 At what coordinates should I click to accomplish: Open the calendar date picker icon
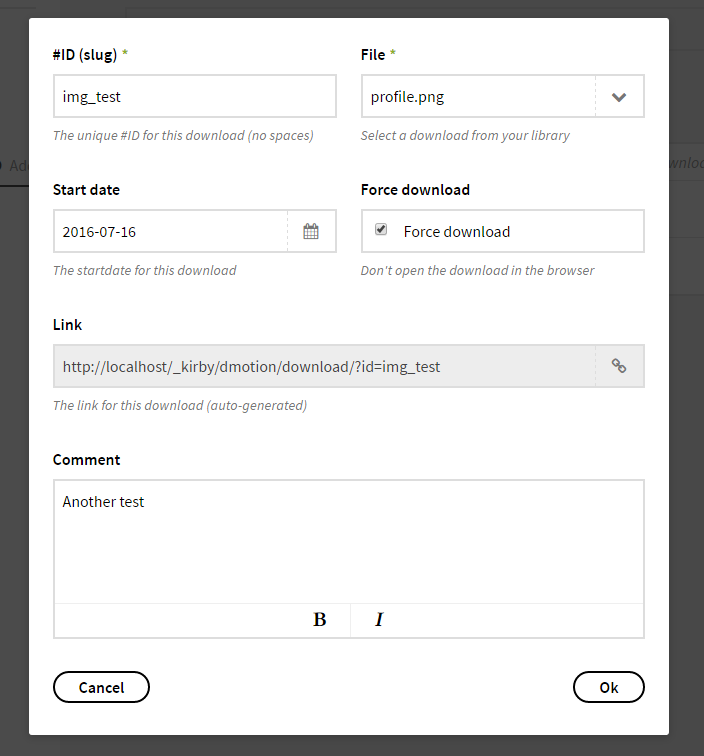click(311, 231)
